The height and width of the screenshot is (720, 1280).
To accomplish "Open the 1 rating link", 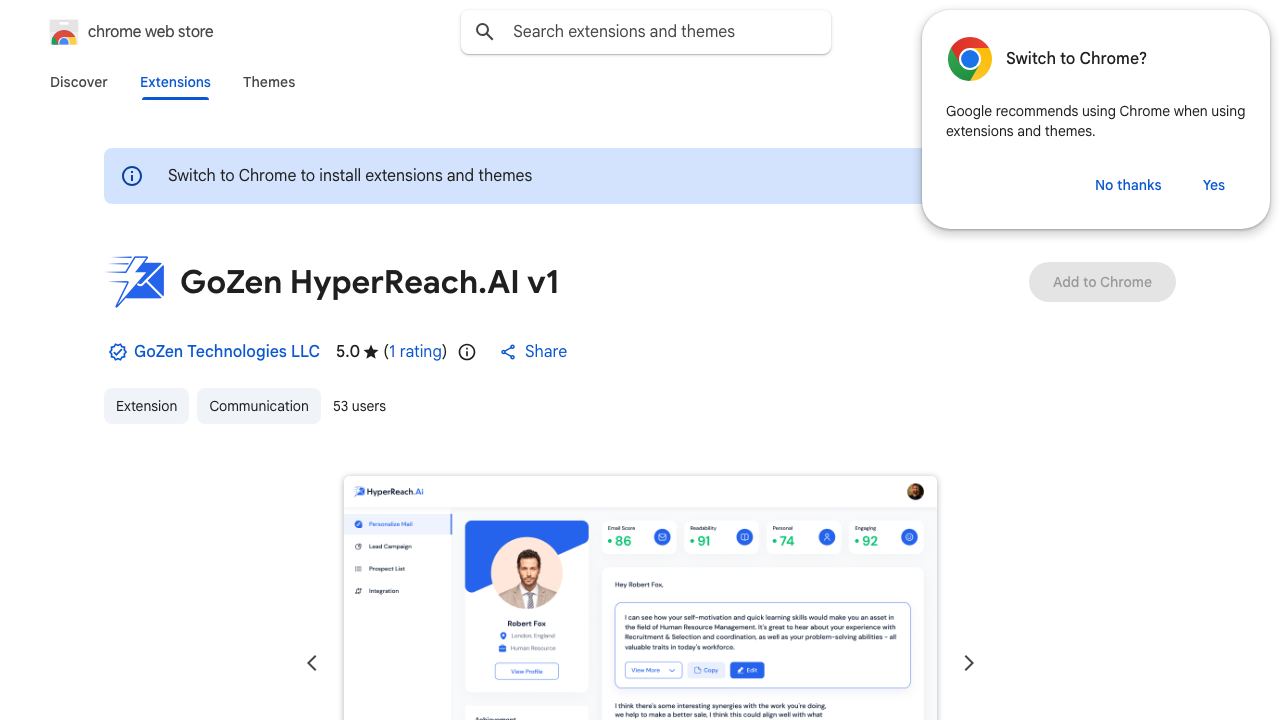I will click(415, 352).
